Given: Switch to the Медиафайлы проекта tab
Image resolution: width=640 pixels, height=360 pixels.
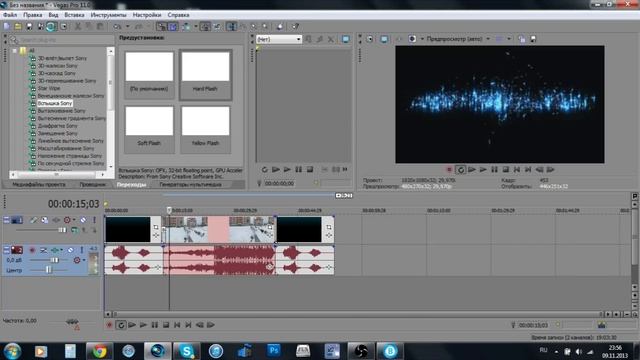Looking at the screenshot, I should pyautogui.click(x=38, y=184).
